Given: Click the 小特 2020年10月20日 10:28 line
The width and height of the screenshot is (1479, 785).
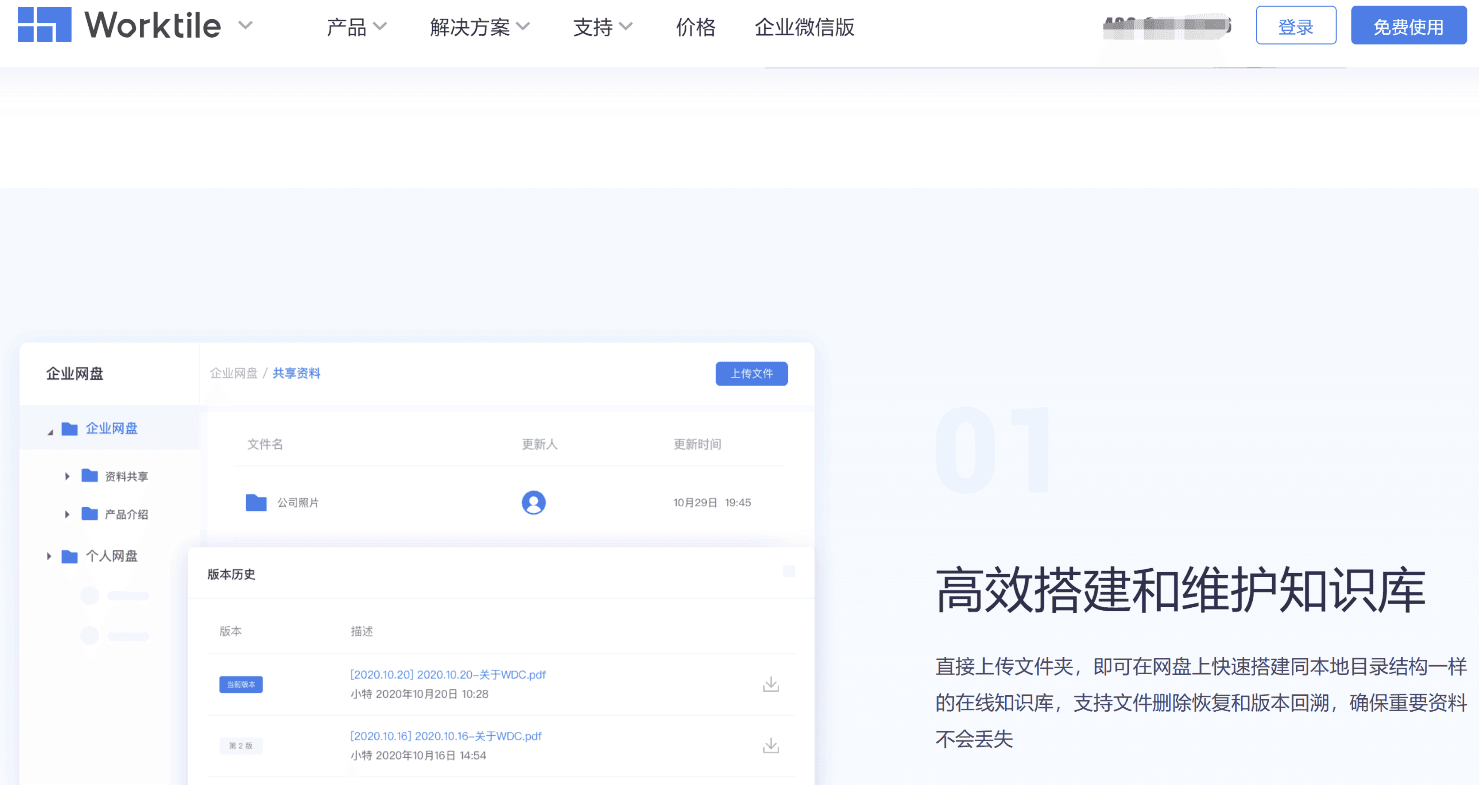Looking at the screenshot, I should (419, 694).
